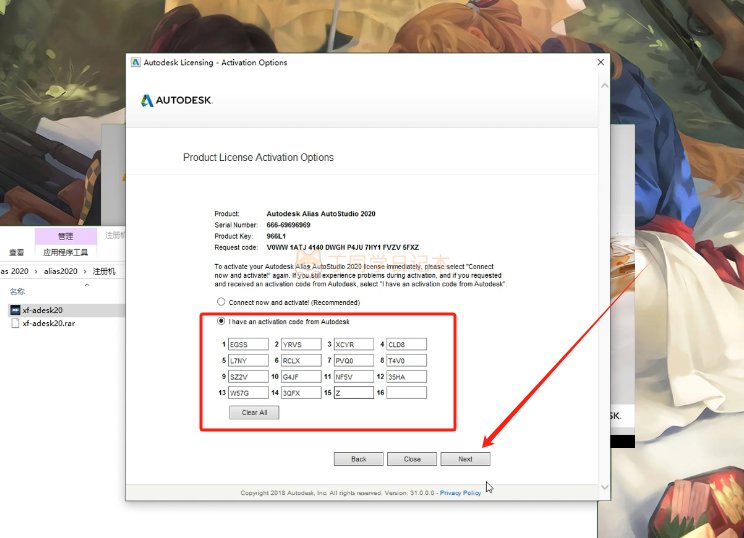The width and height of the screenshot is (744, 538).
Task: Click the Autodesk Licensing title bar icon
Action: coord(136,62)
